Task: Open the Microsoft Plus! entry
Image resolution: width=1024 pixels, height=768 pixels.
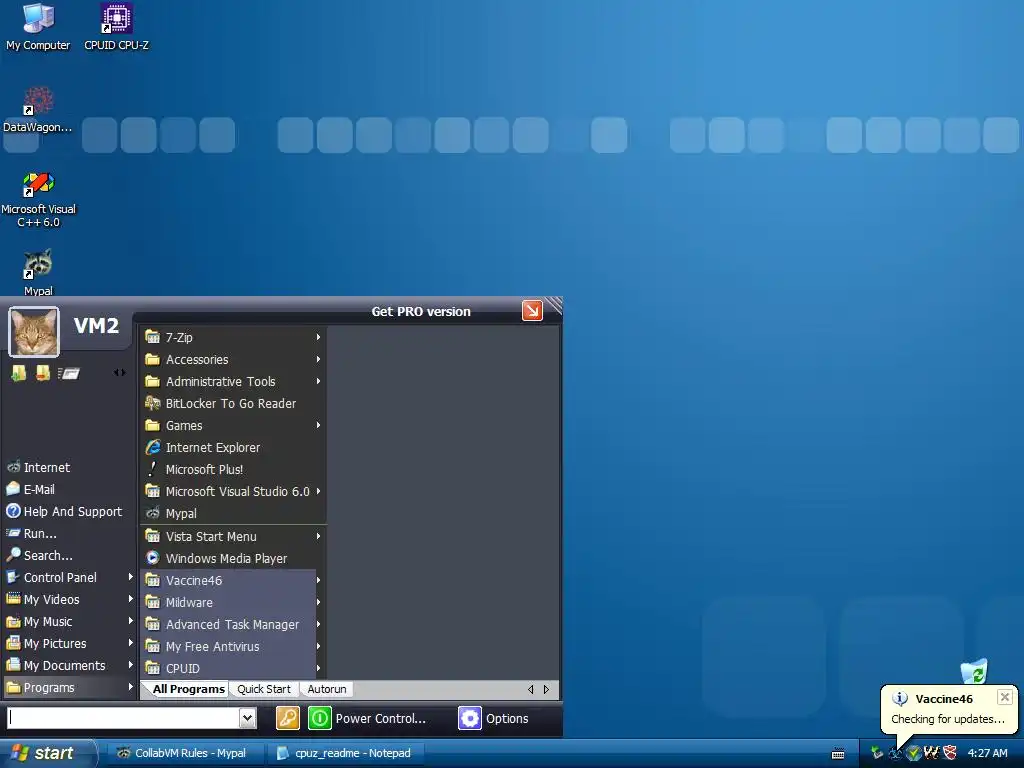Action: [x=234, y=470]
